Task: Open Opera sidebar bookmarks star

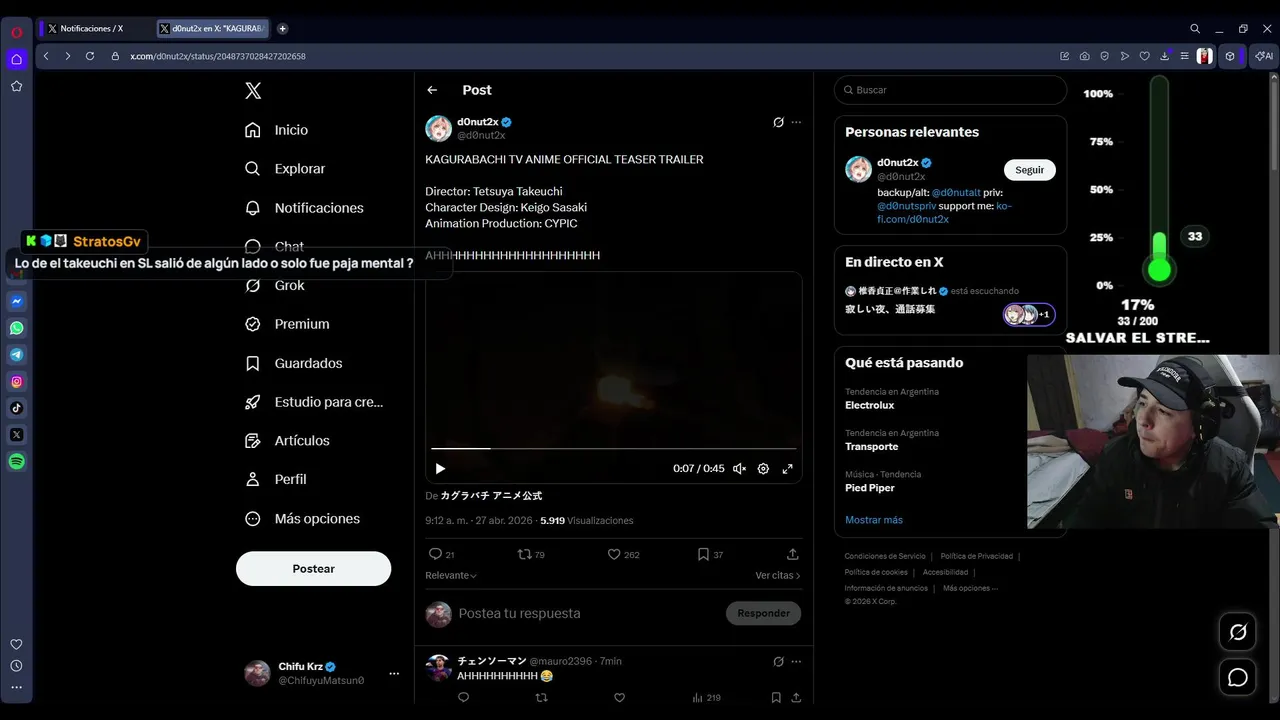Action: pos(16,86)
